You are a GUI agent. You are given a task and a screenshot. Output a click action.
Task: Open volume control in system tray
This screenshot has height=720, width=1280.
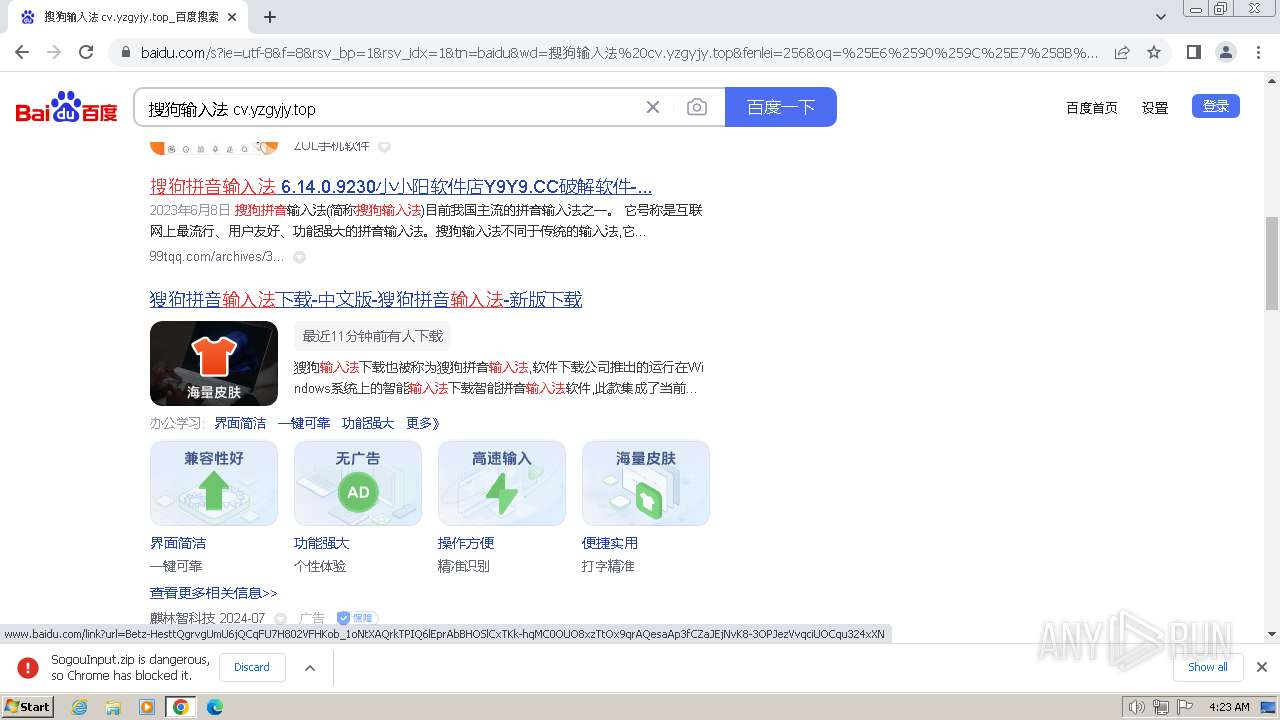click(x=1136, y=707)
